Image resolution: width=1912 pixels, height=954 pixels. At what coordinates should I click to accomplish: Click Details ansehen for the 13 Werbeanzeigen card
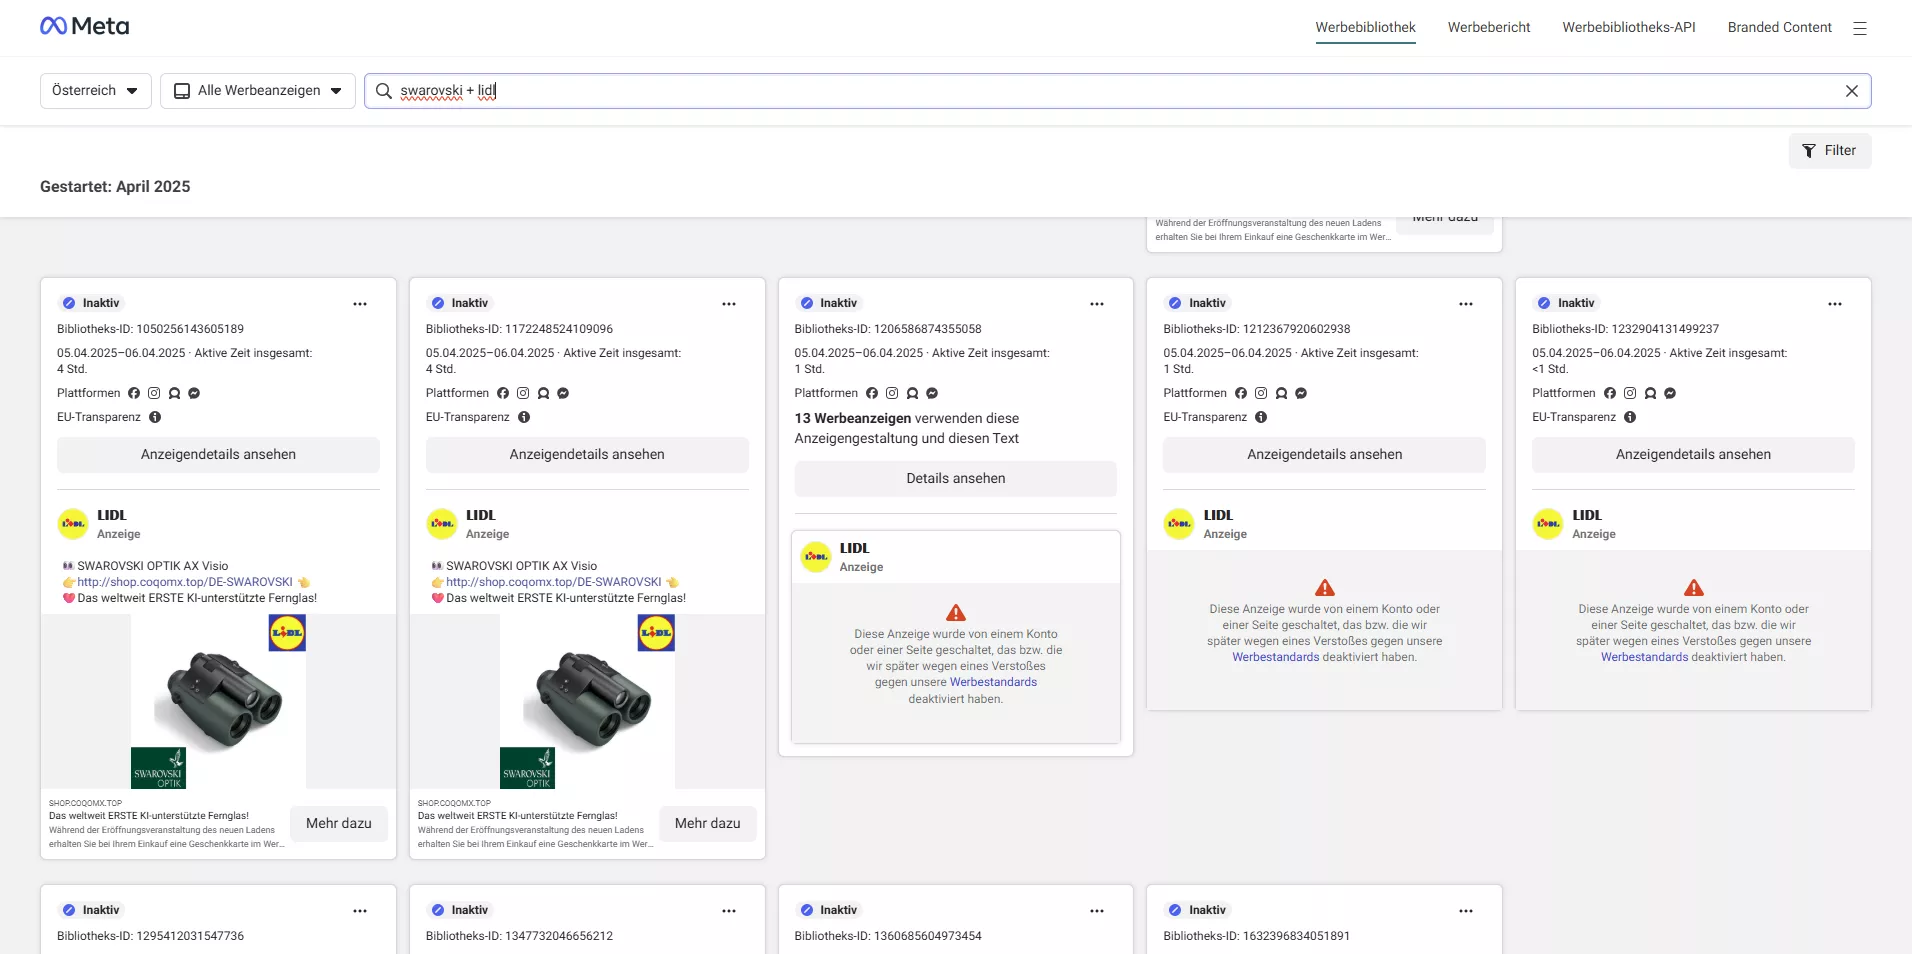[x=955, y=479]
